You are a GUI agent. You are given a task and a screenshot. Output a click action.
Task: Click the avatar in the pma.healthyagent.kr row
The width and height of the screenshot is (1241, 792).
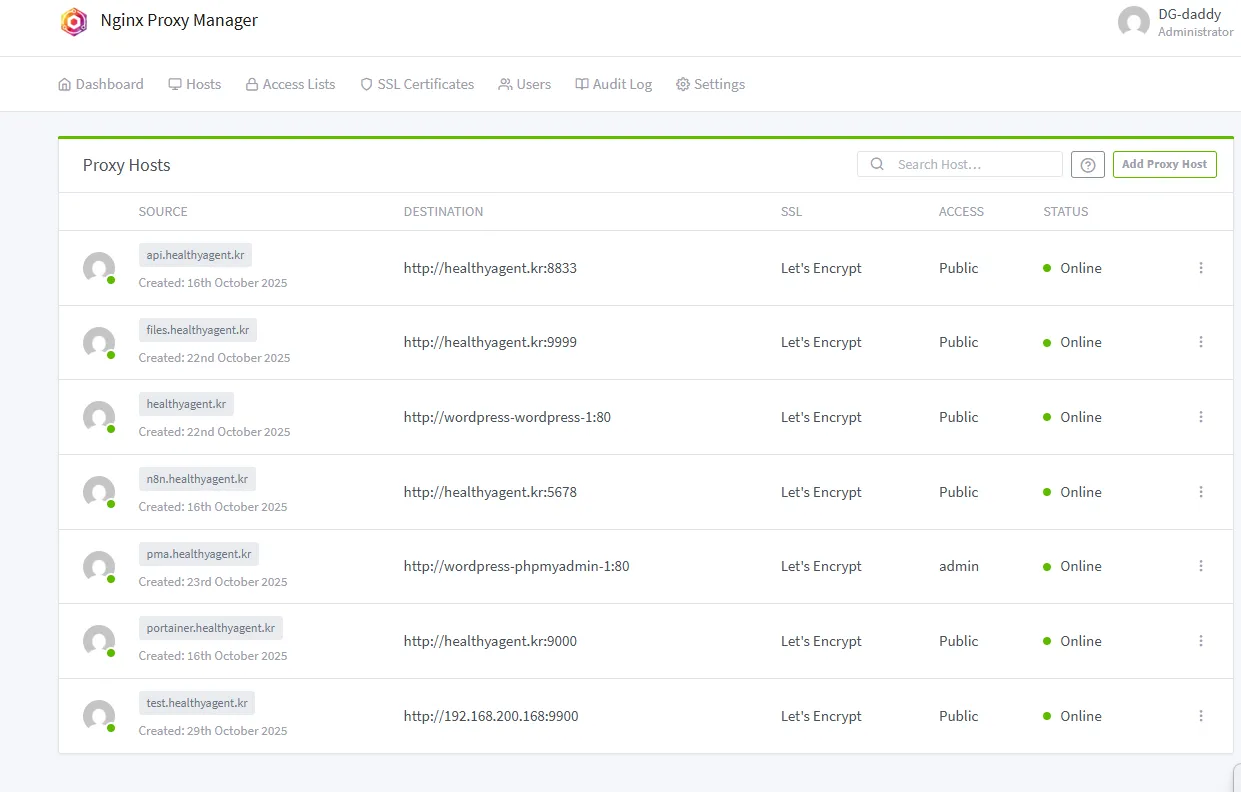tap(99, 567)
